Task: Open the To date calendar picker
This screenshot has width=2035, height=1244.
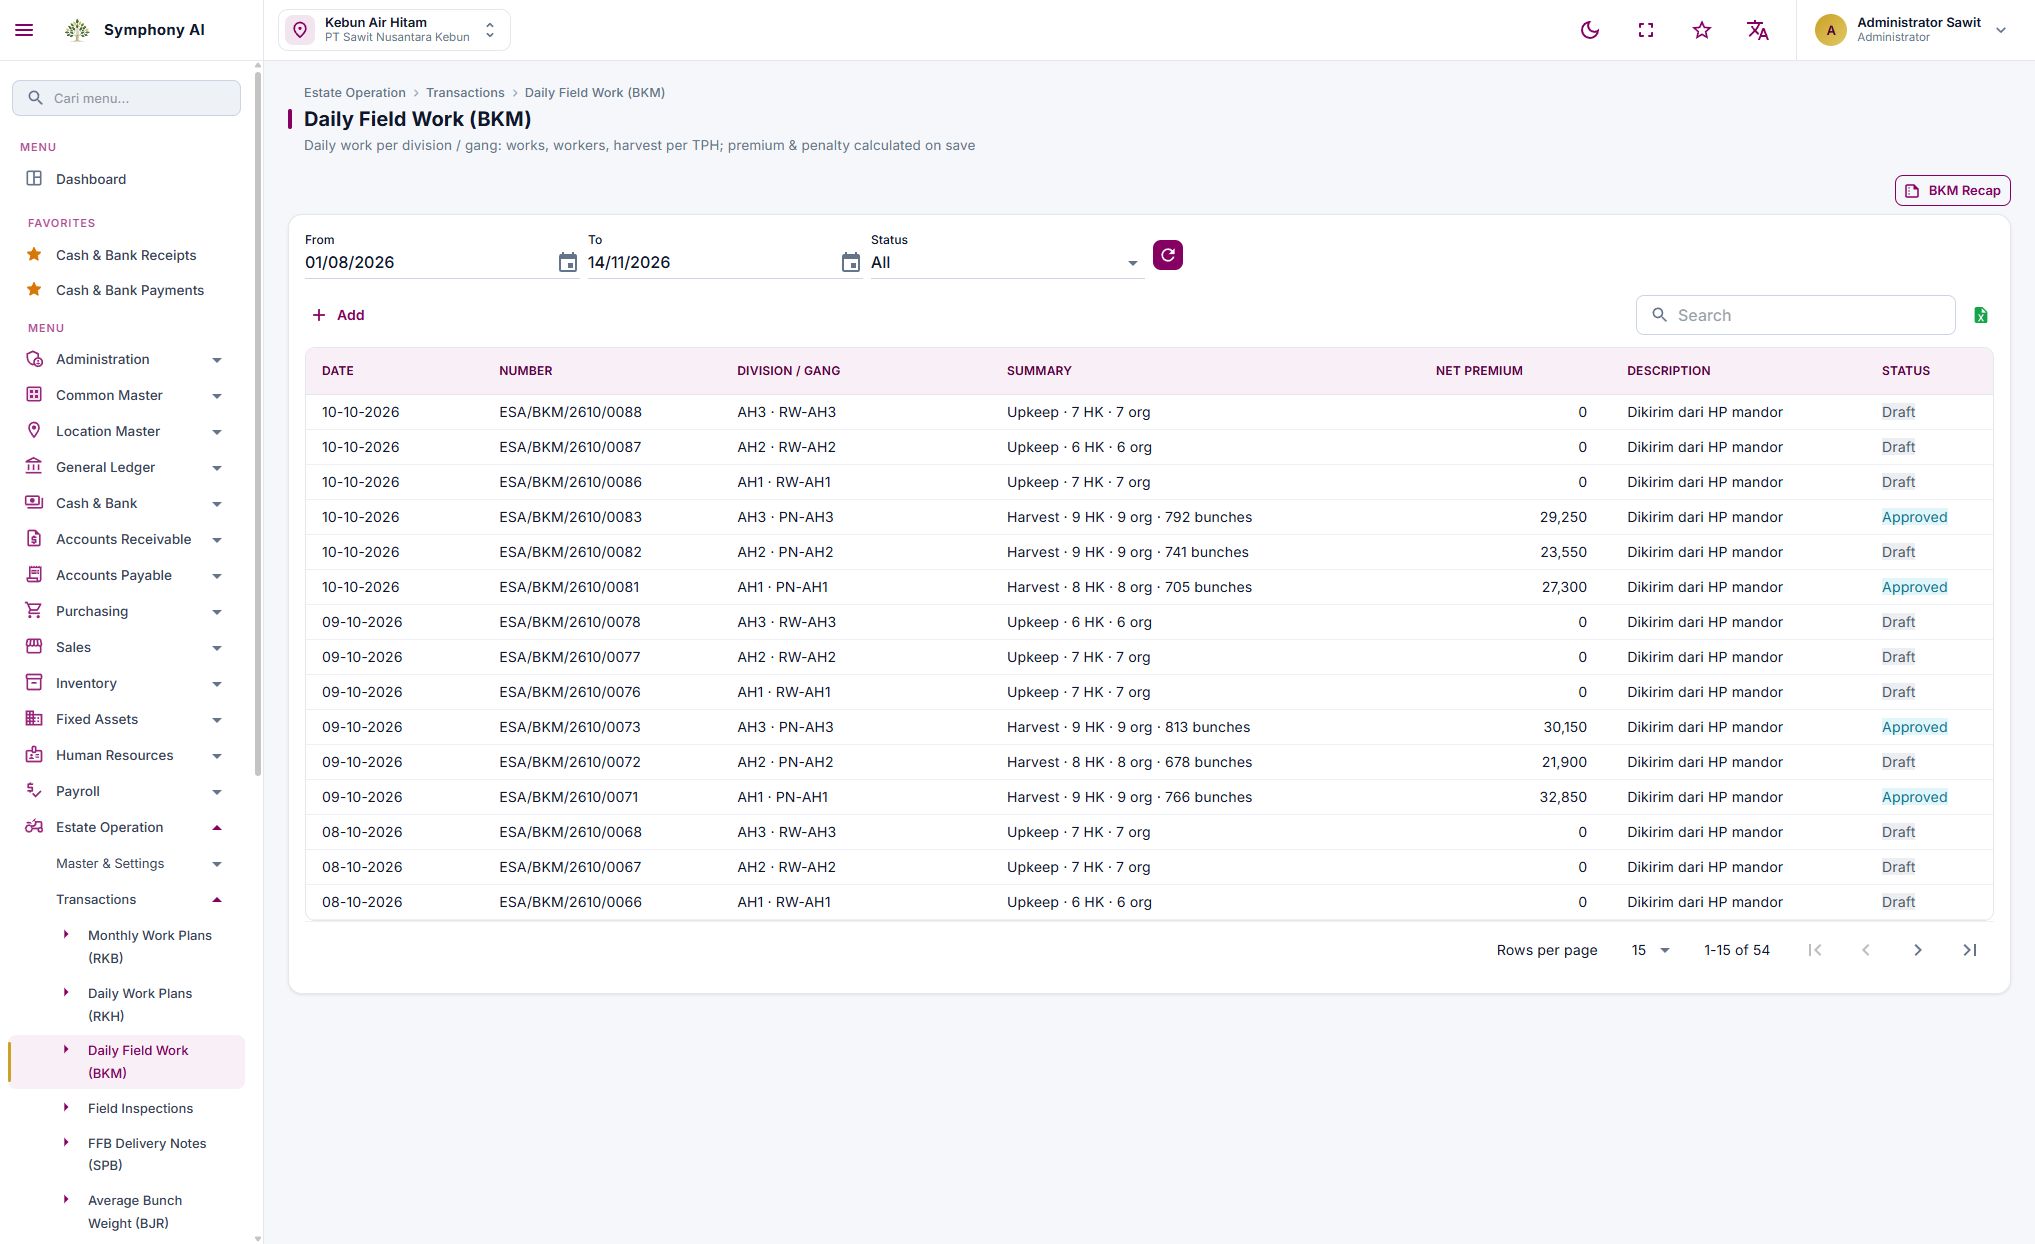Action: point(850,263)
